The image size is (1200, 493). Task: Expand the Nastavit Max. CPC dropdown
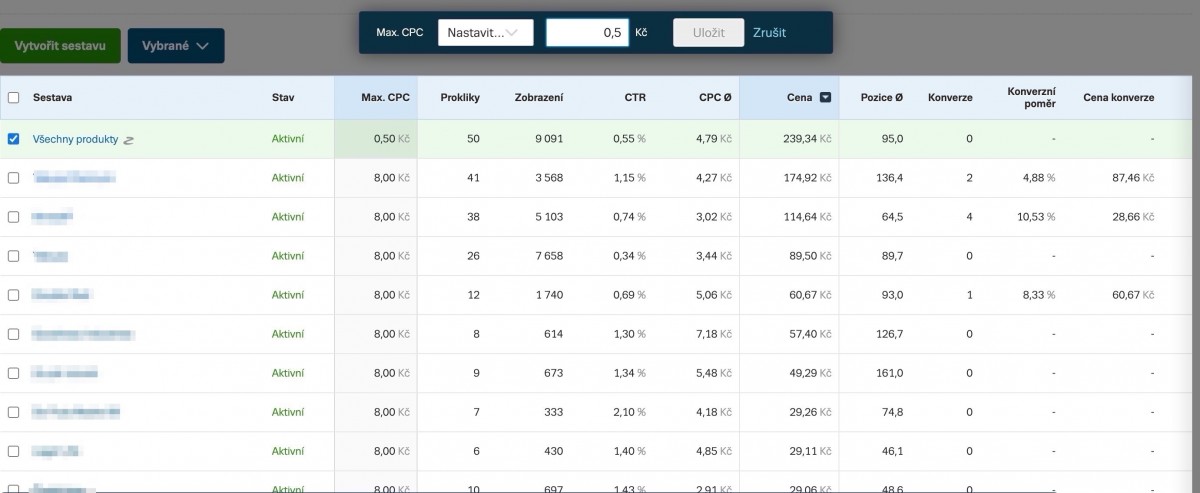click(x=485, y=33)
